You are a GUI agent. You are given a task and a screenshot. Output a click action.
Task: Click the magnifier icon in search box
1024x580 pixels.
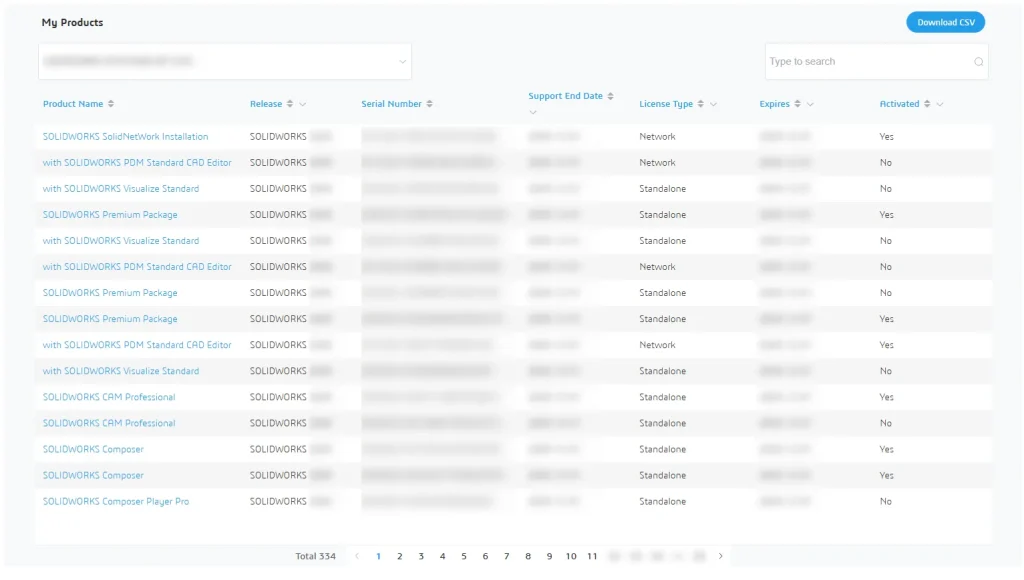(978, 61)
